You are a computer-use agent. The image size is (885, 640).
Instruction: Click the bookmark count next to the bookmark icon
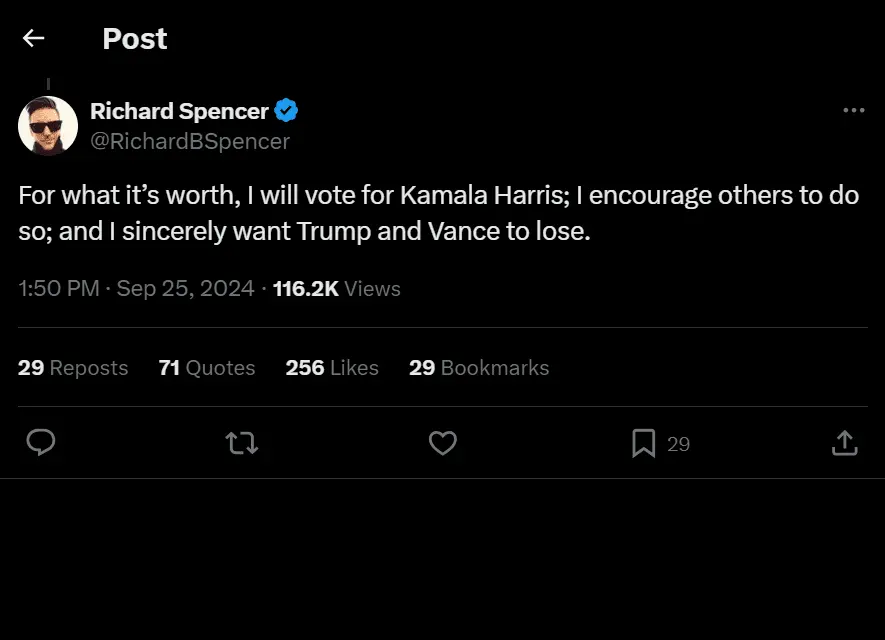(x=678, y=444)
